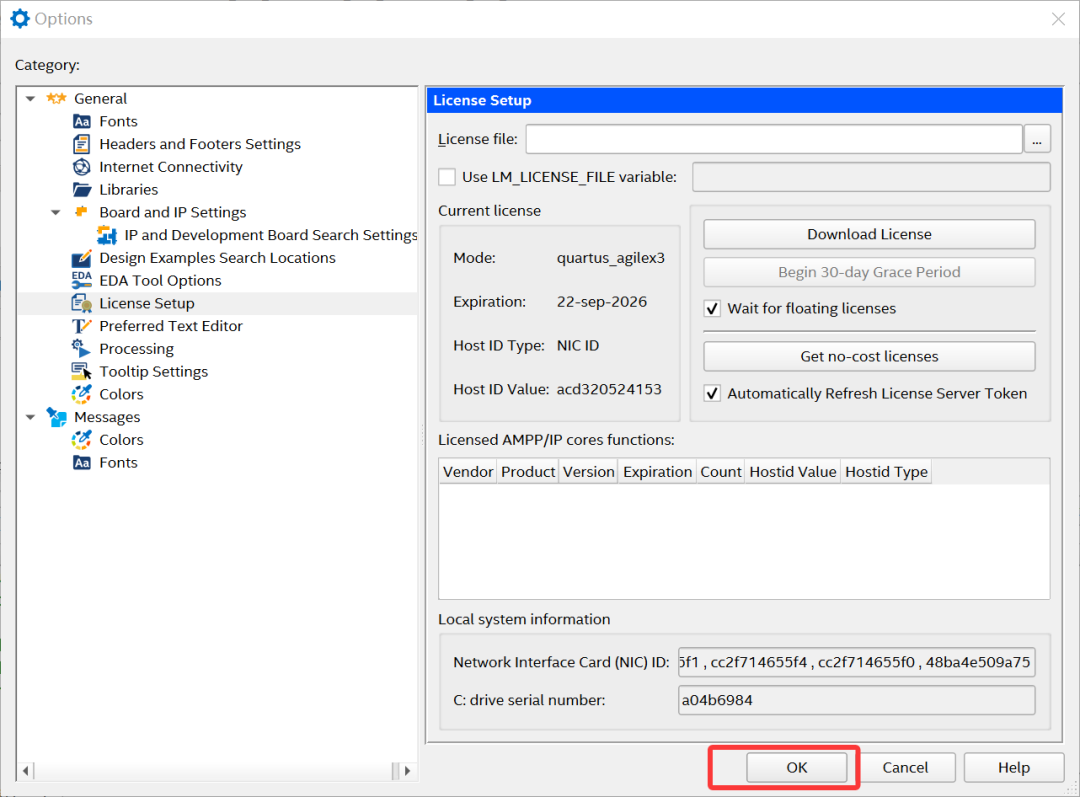Click the Download License button
This screenshot has width=1080, height=797.
coord(869,234)
